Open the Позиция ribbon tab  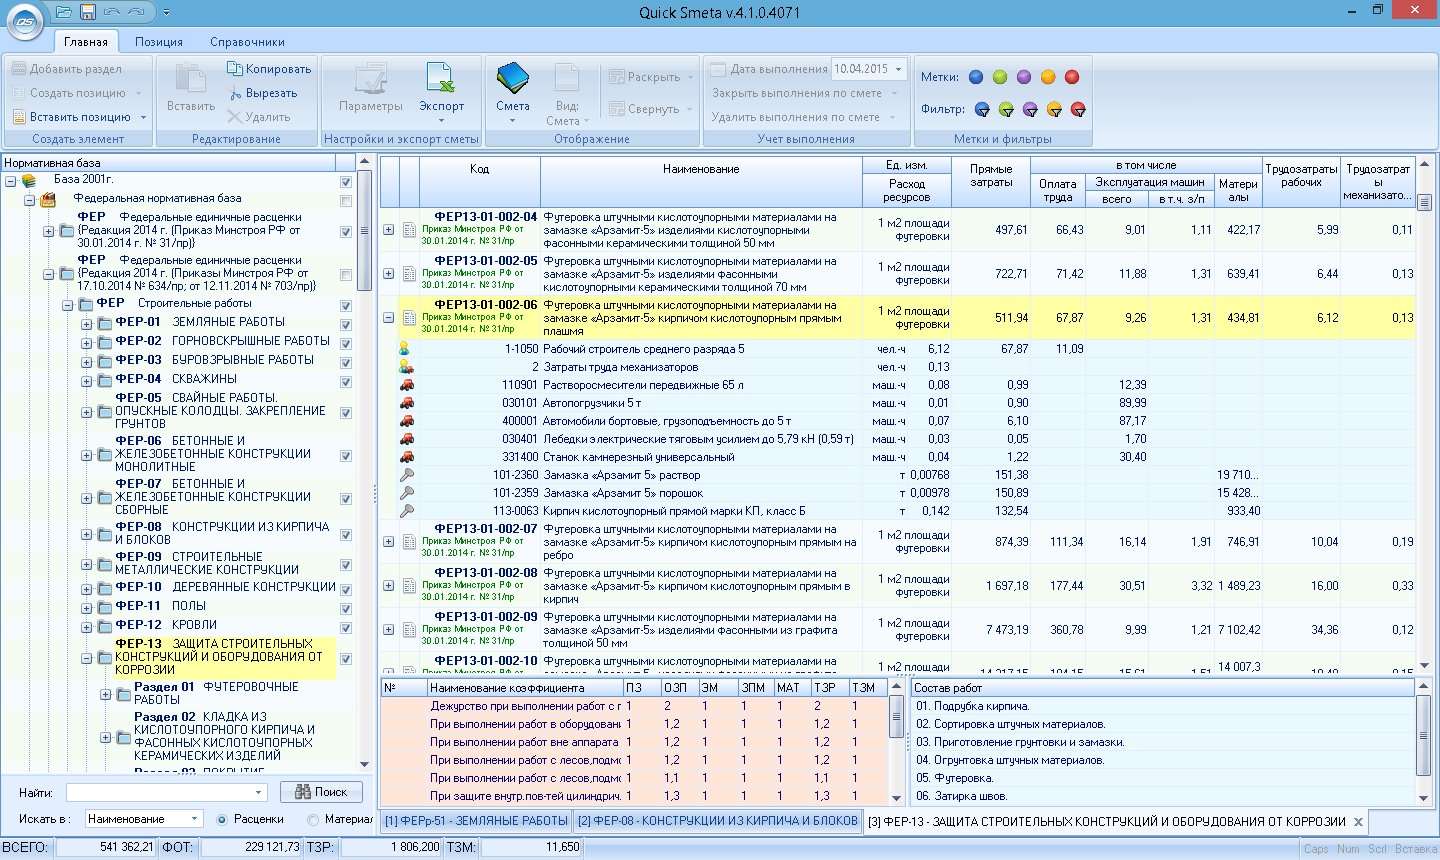(159, 42)
